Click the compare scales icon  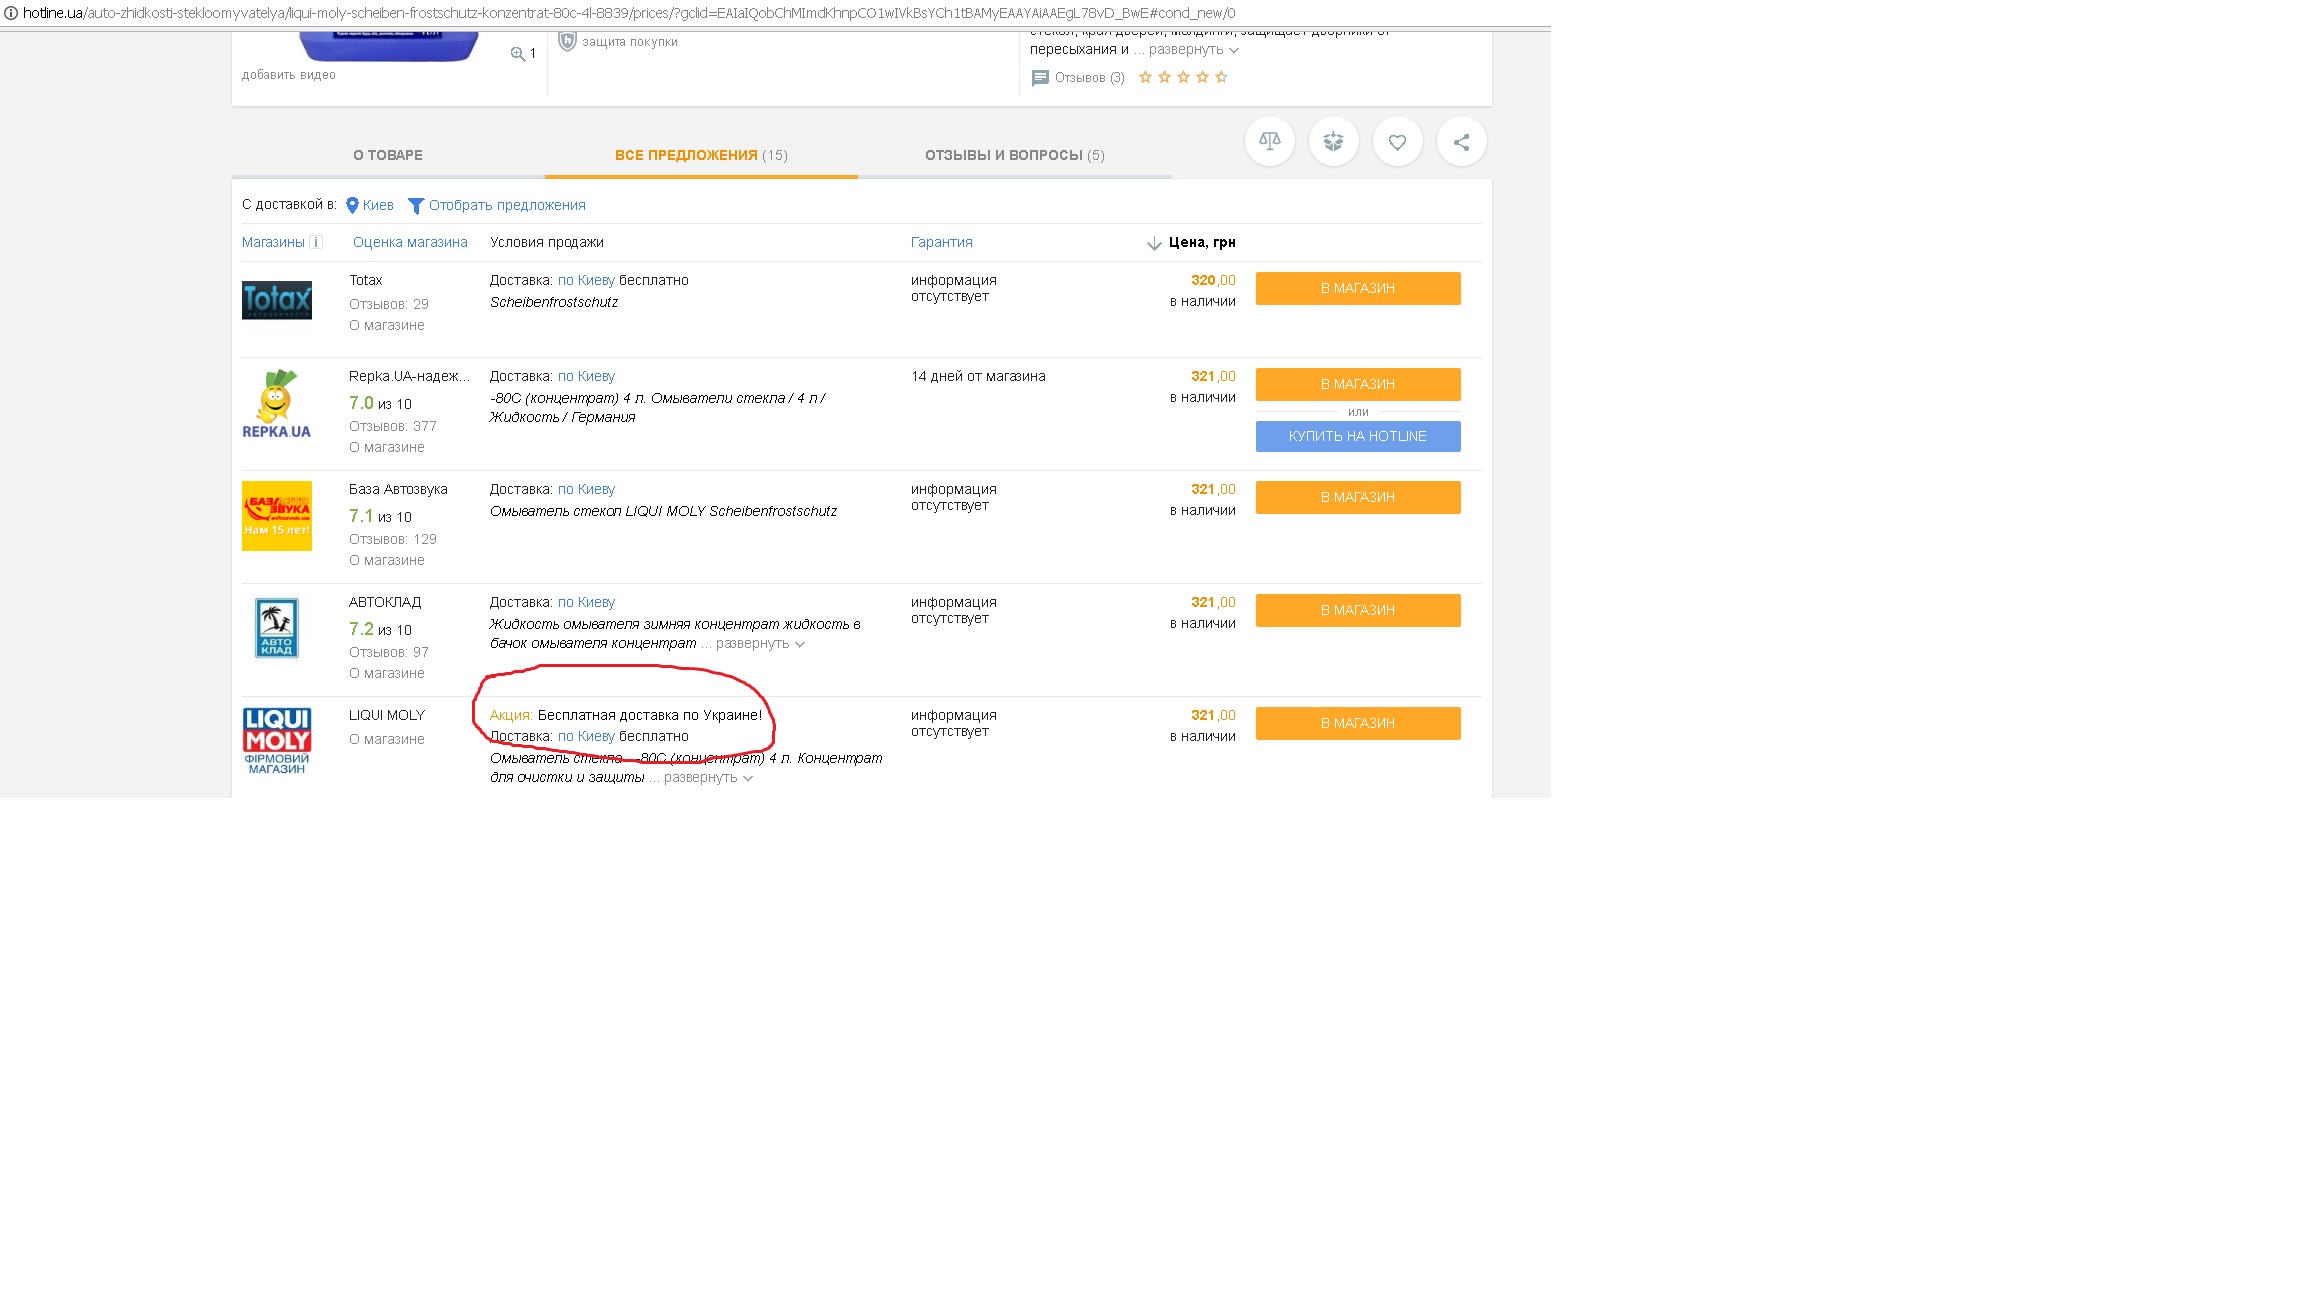[x=1269, y=142]
